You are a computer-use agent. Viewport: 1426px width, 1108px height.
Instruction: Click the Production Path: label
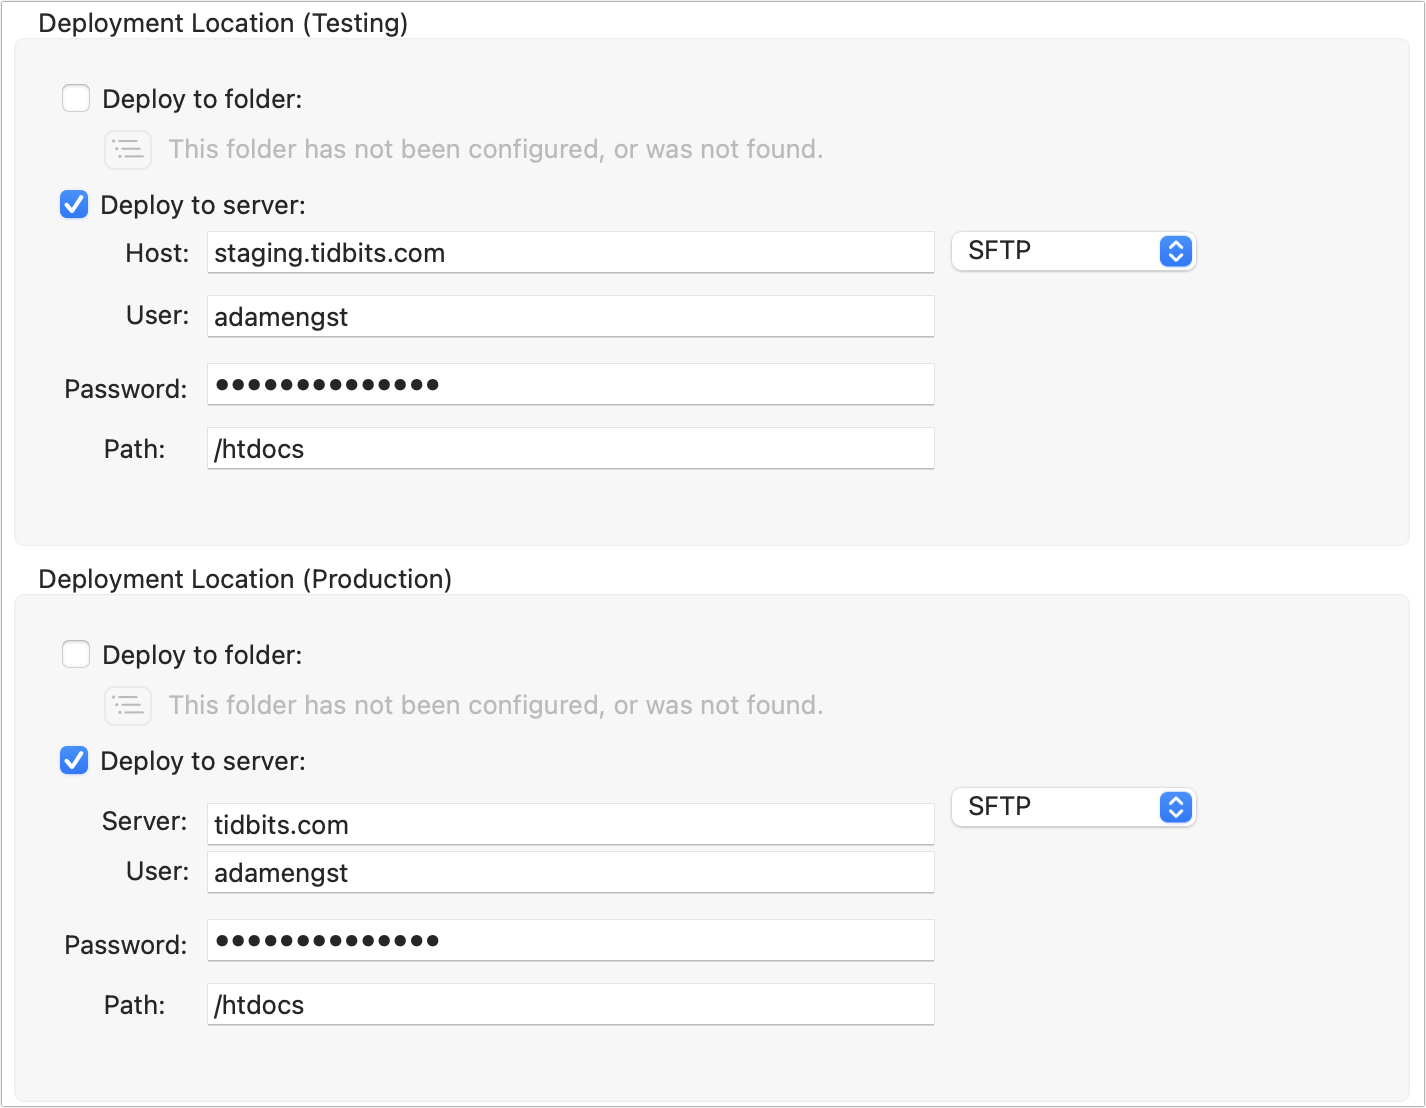pos(135,1005)
